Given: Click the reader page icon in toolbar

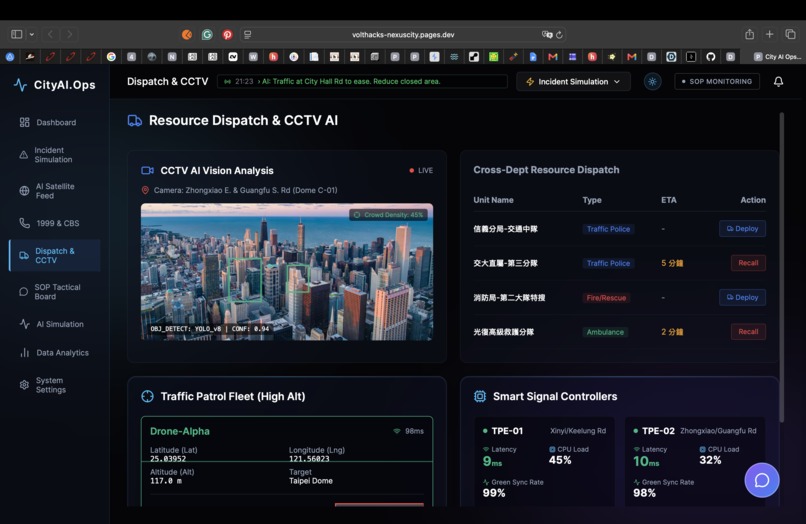Looking at the screenshot, I should (x=247, y=34).
